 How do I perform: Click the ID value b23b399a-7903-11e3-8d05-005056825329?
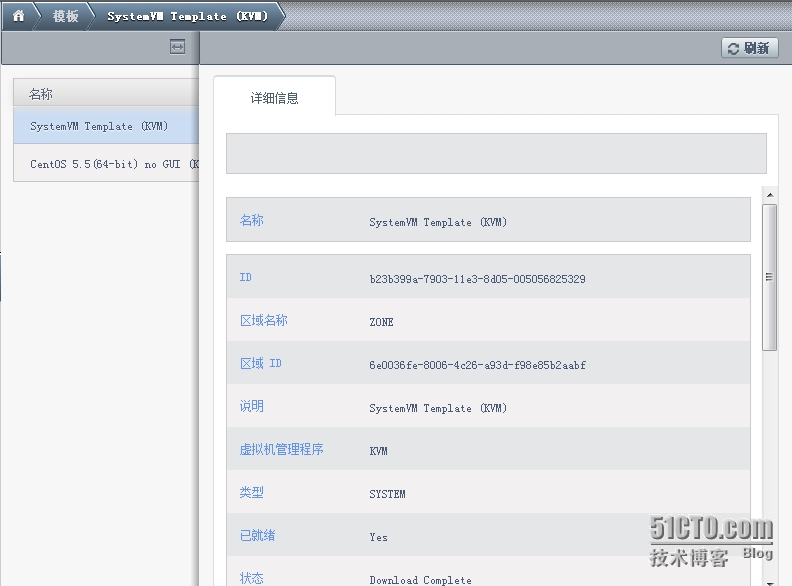[x=477, y=279]
